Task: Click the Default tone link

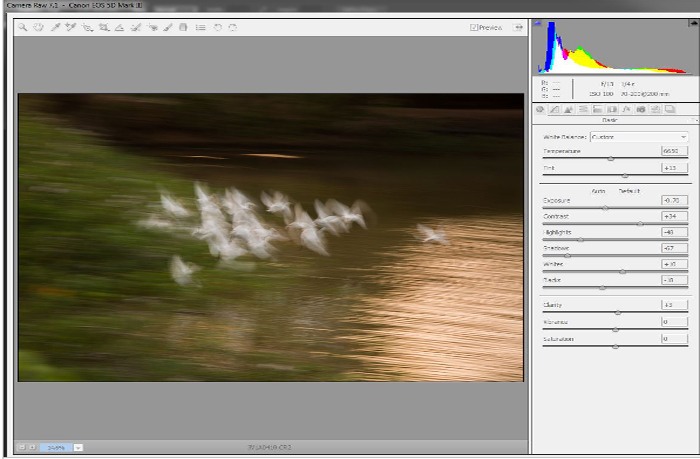Action: click(x=628, y=190)
